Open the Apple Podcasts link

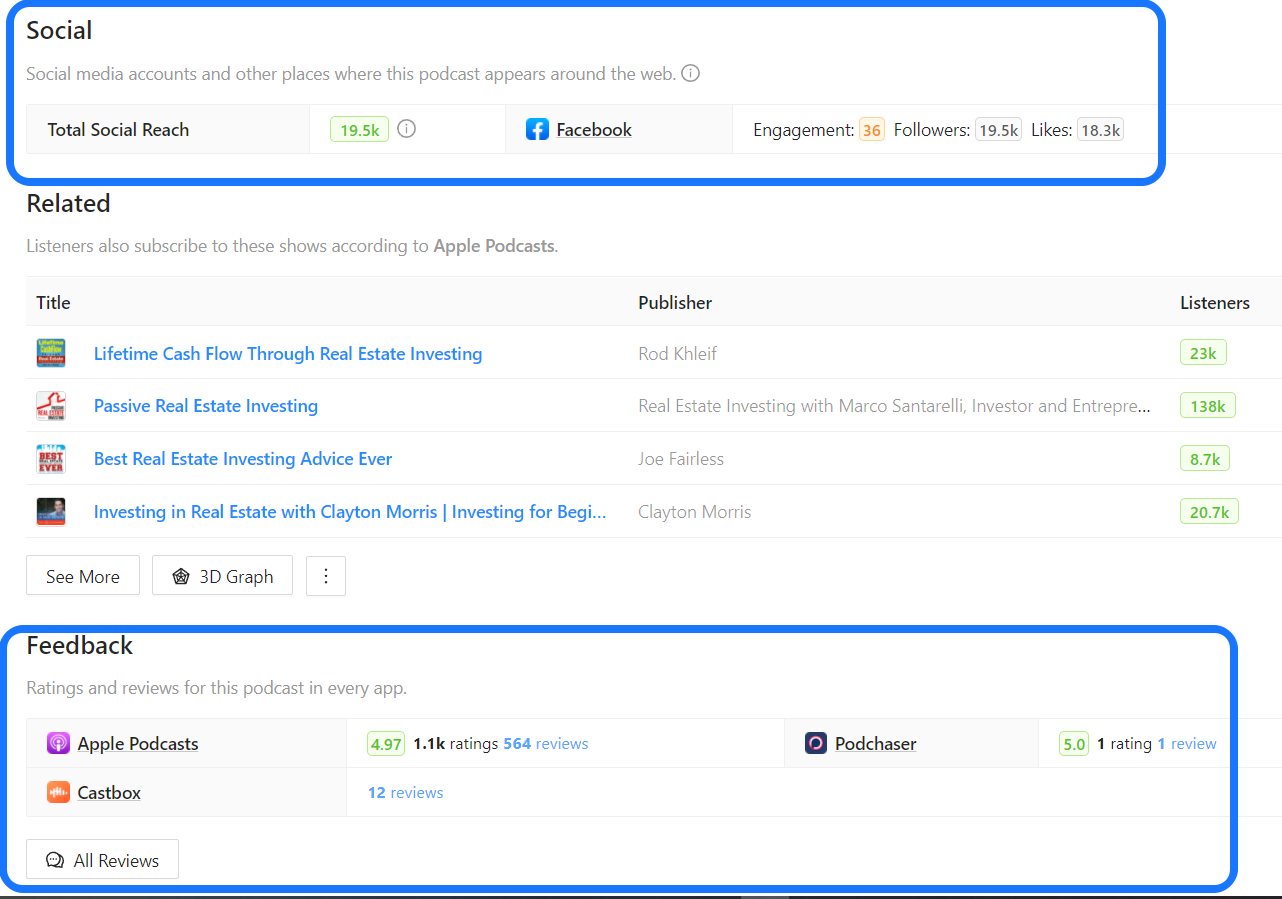(138, 744)
